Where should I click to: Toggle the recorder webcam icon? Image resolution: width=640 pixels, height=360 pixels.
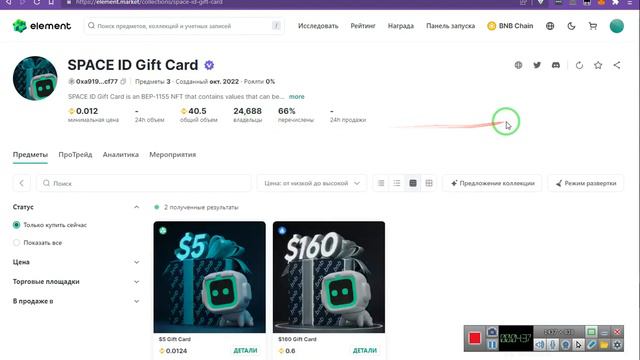(x=566, y=345)
